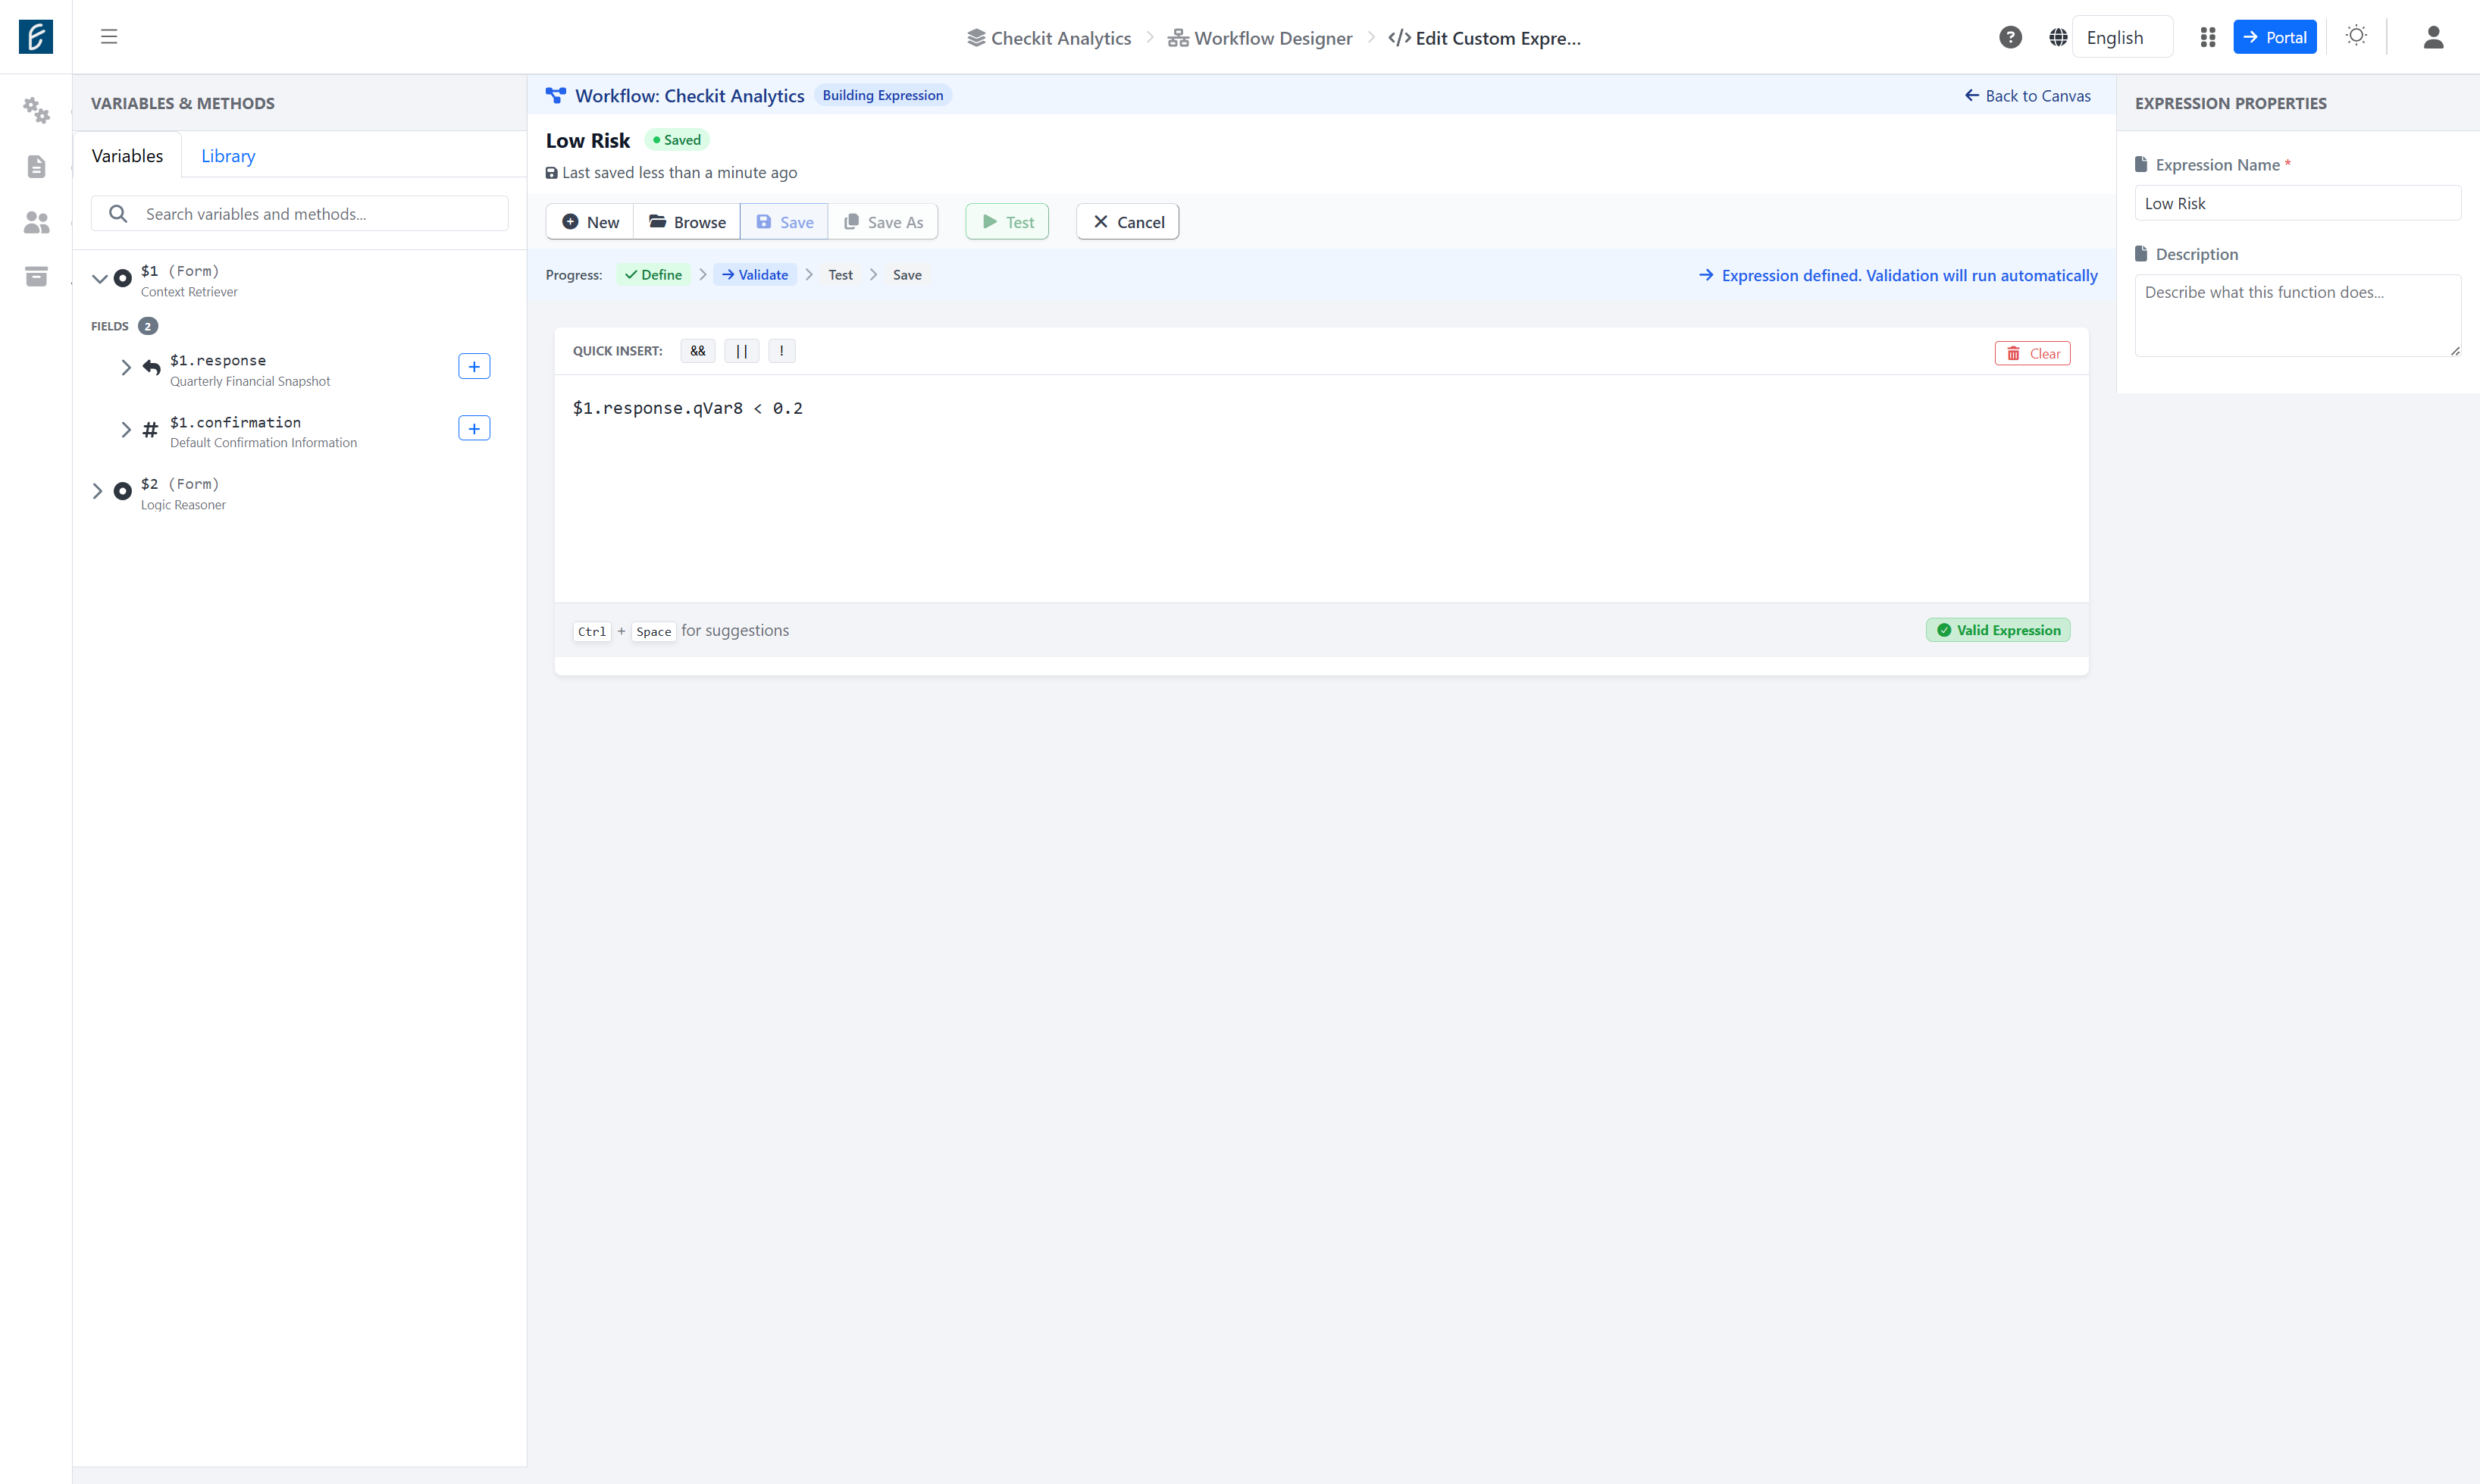Toggle light/dark theme sun icon

(2356, 36)
